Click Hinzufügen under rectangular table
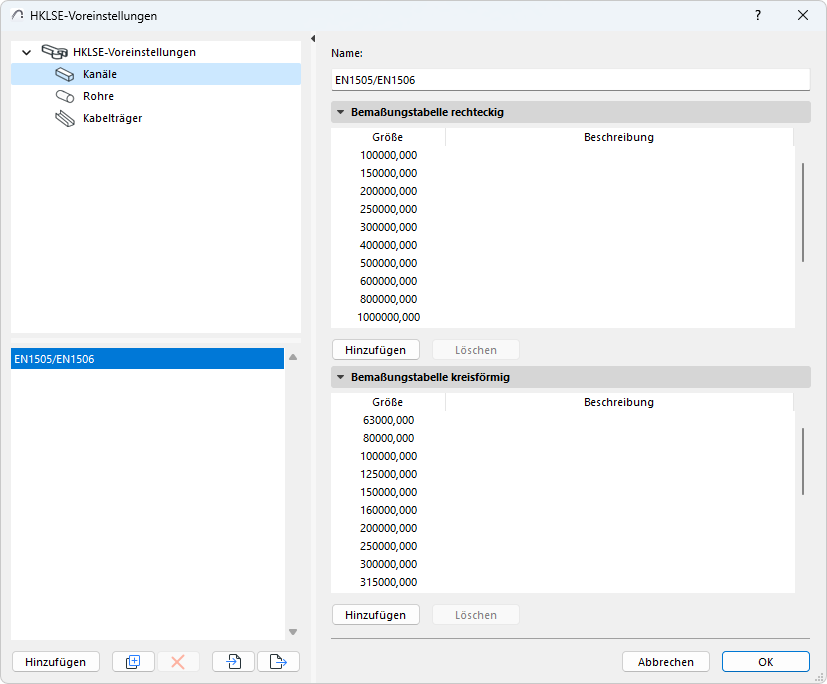 [x=375, y=350]
